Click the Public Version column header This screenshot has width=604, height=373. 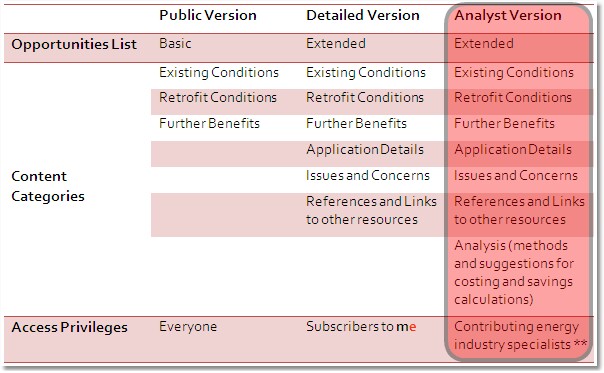pos(208,15)
